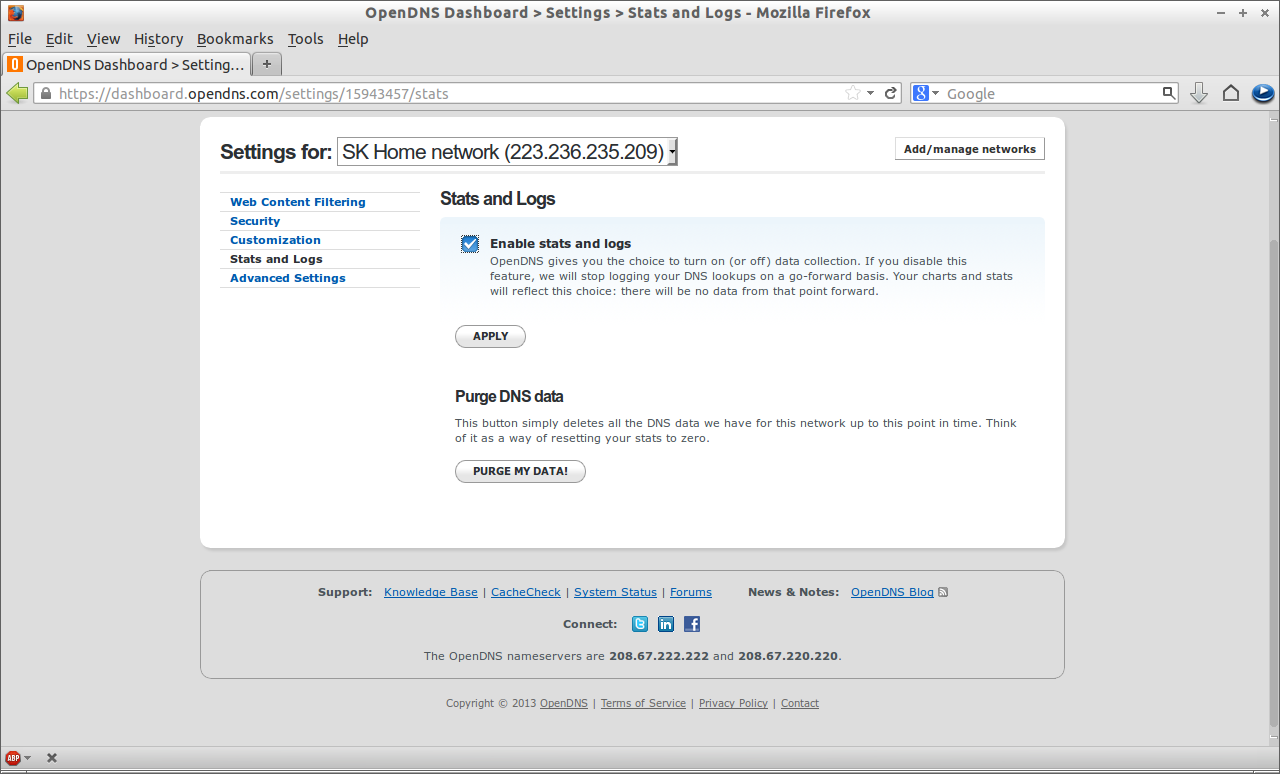Open OpenDNS Twitter page icon
This screenshot has width=1280, height=774.
coord(640,624)
